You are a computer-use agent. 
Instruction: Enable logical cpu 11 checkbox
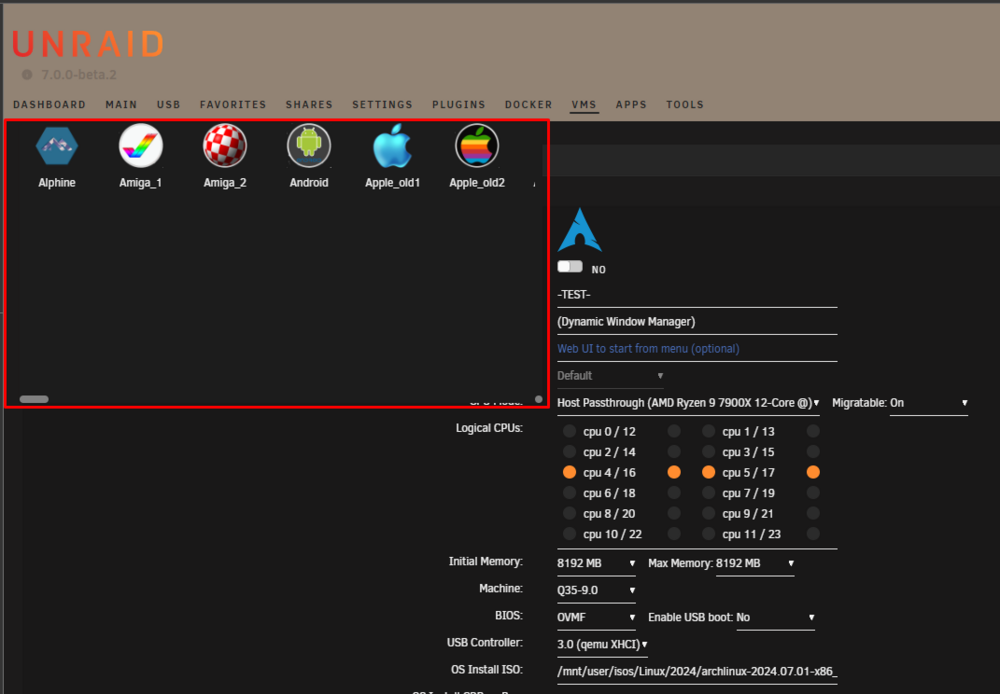(709, 534)
